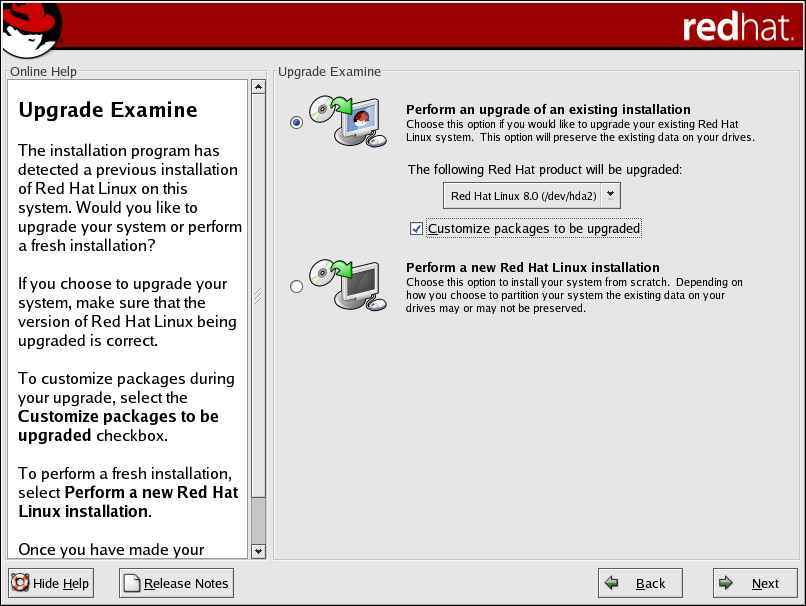The image size is (806, 606).
Task: Click the Back button label
Action: (x=650, y=583)
